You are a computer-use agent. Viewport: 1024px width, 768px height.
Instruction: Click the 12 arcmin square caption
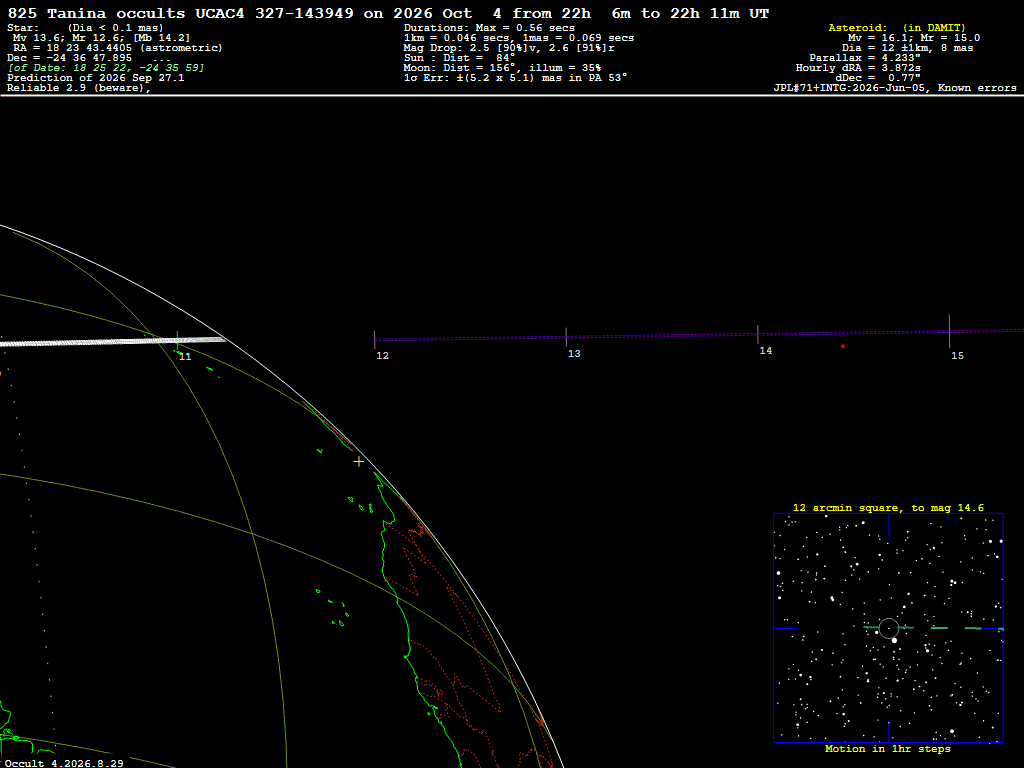click(888, 507)
